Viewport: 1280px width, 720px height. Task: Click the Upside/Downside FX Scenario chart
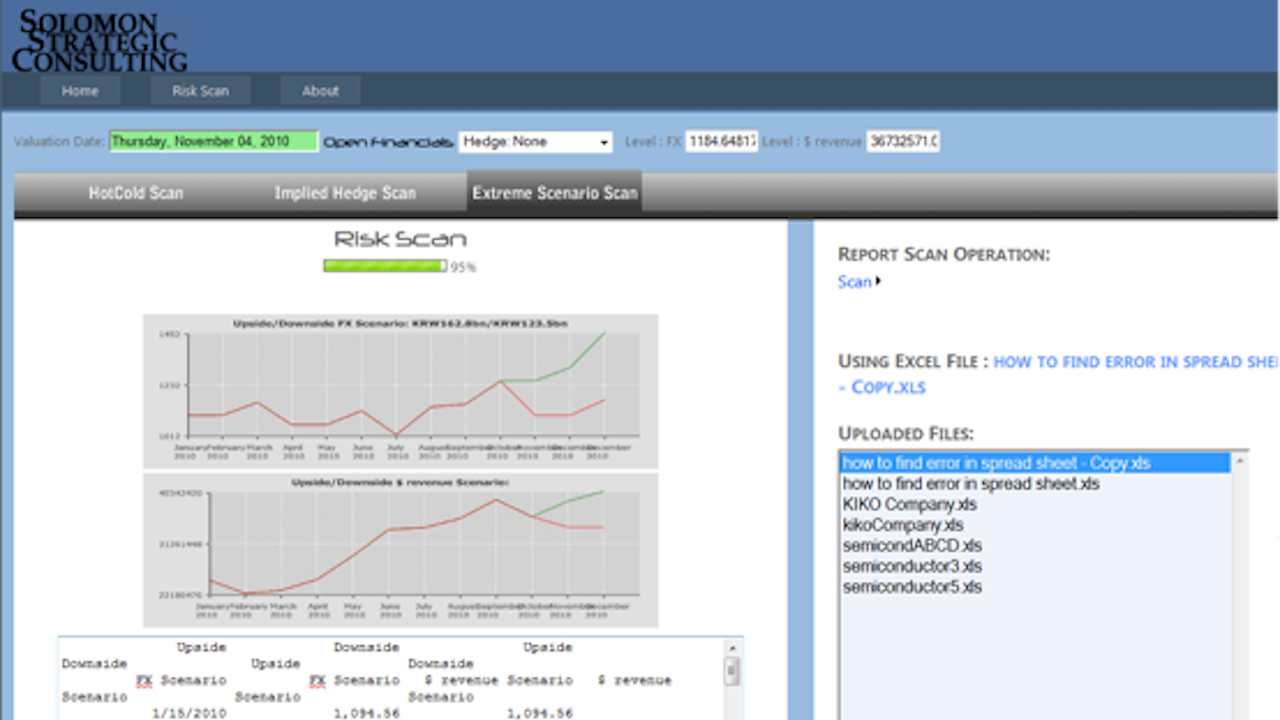coord(400,391)
